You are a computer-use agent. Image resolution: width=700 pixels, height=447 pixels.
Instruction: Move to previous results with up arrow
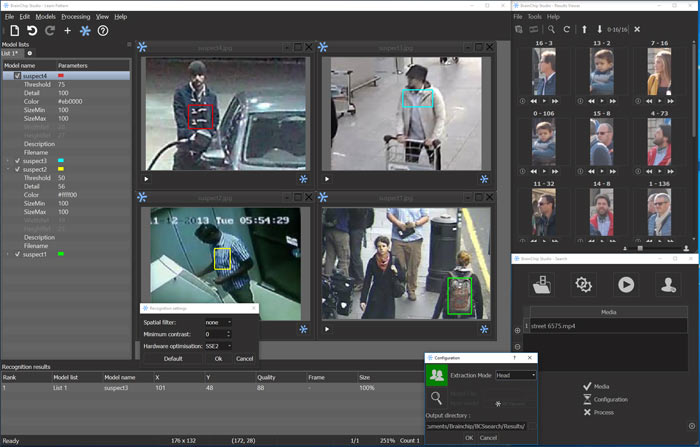click(x=584, y=29)
